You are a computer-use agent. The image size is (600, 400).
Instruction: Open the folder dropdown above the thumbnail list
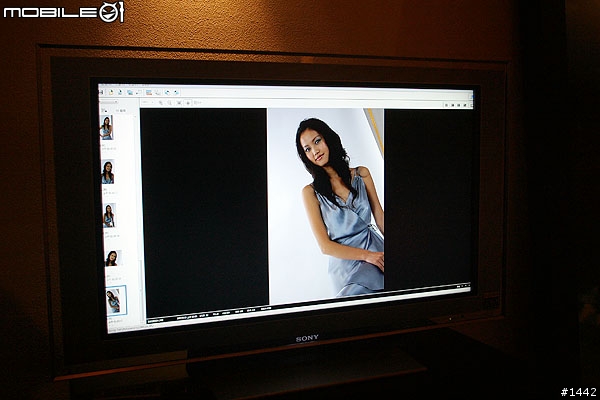[109, 102]
